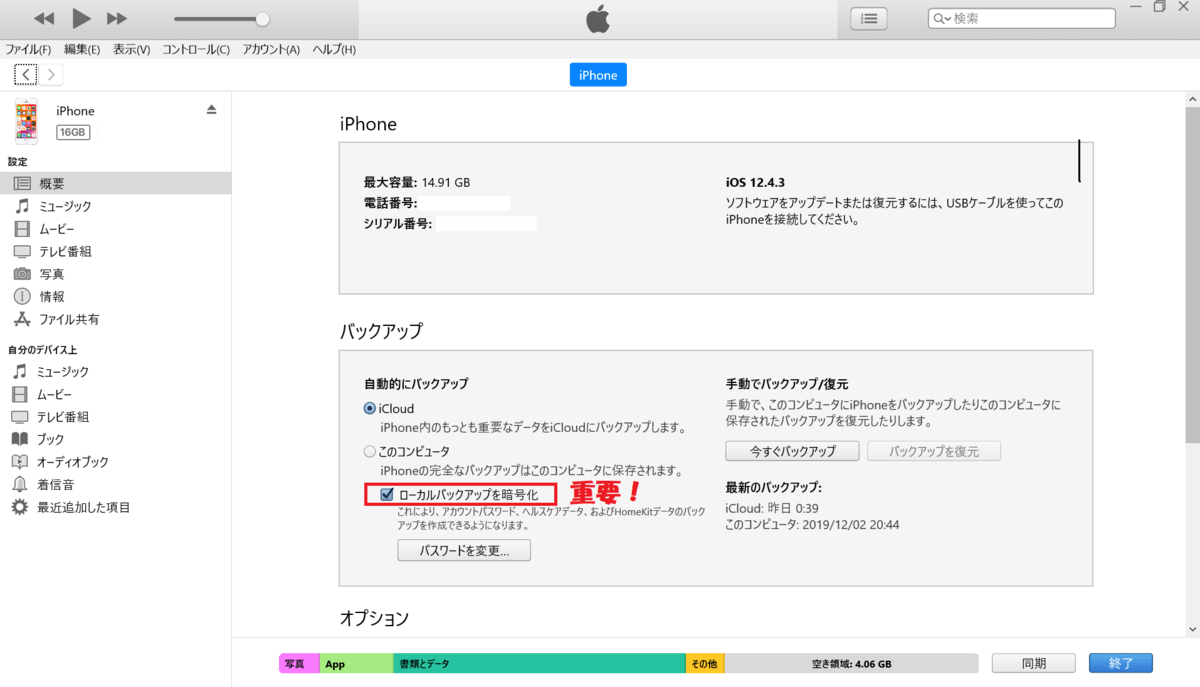Open the アカウント(A) menu
The height and width of the screenshot is (687, 1200).
[x=271, y=49]
